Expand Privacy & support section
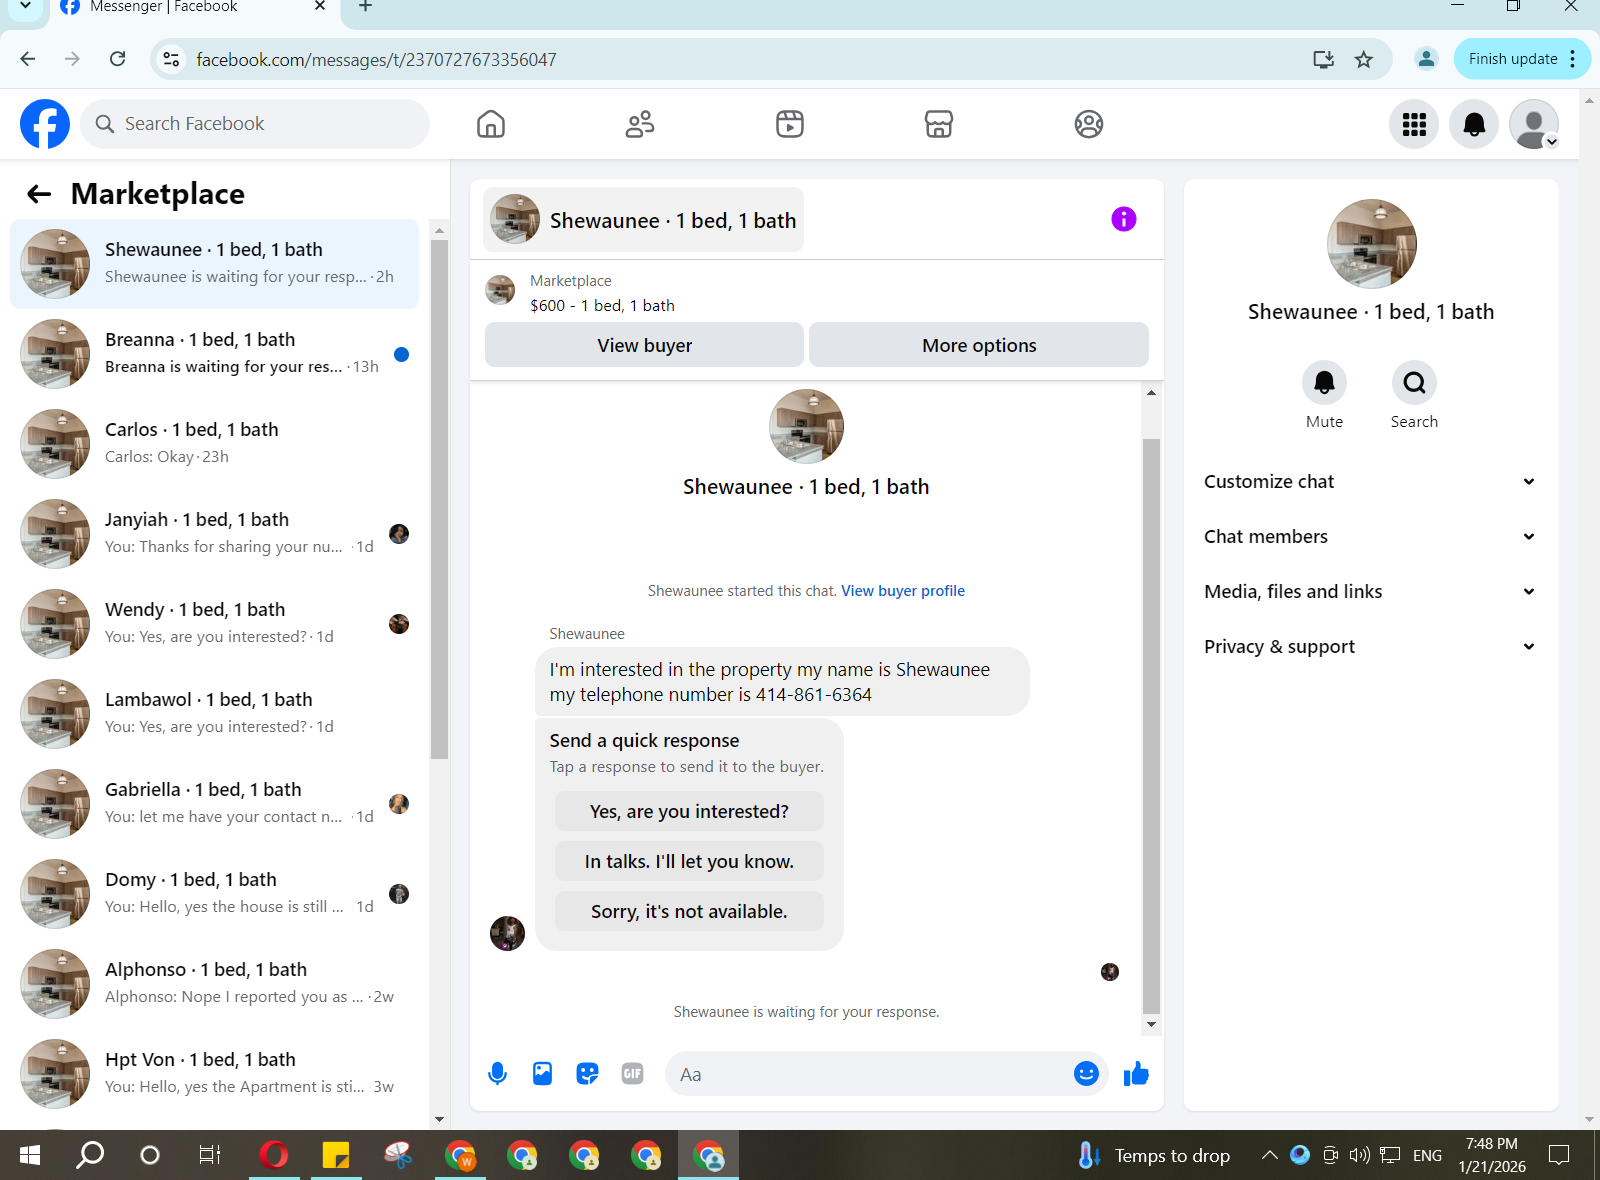Screen dimensions: 1600x1180 coord(1370,647)
